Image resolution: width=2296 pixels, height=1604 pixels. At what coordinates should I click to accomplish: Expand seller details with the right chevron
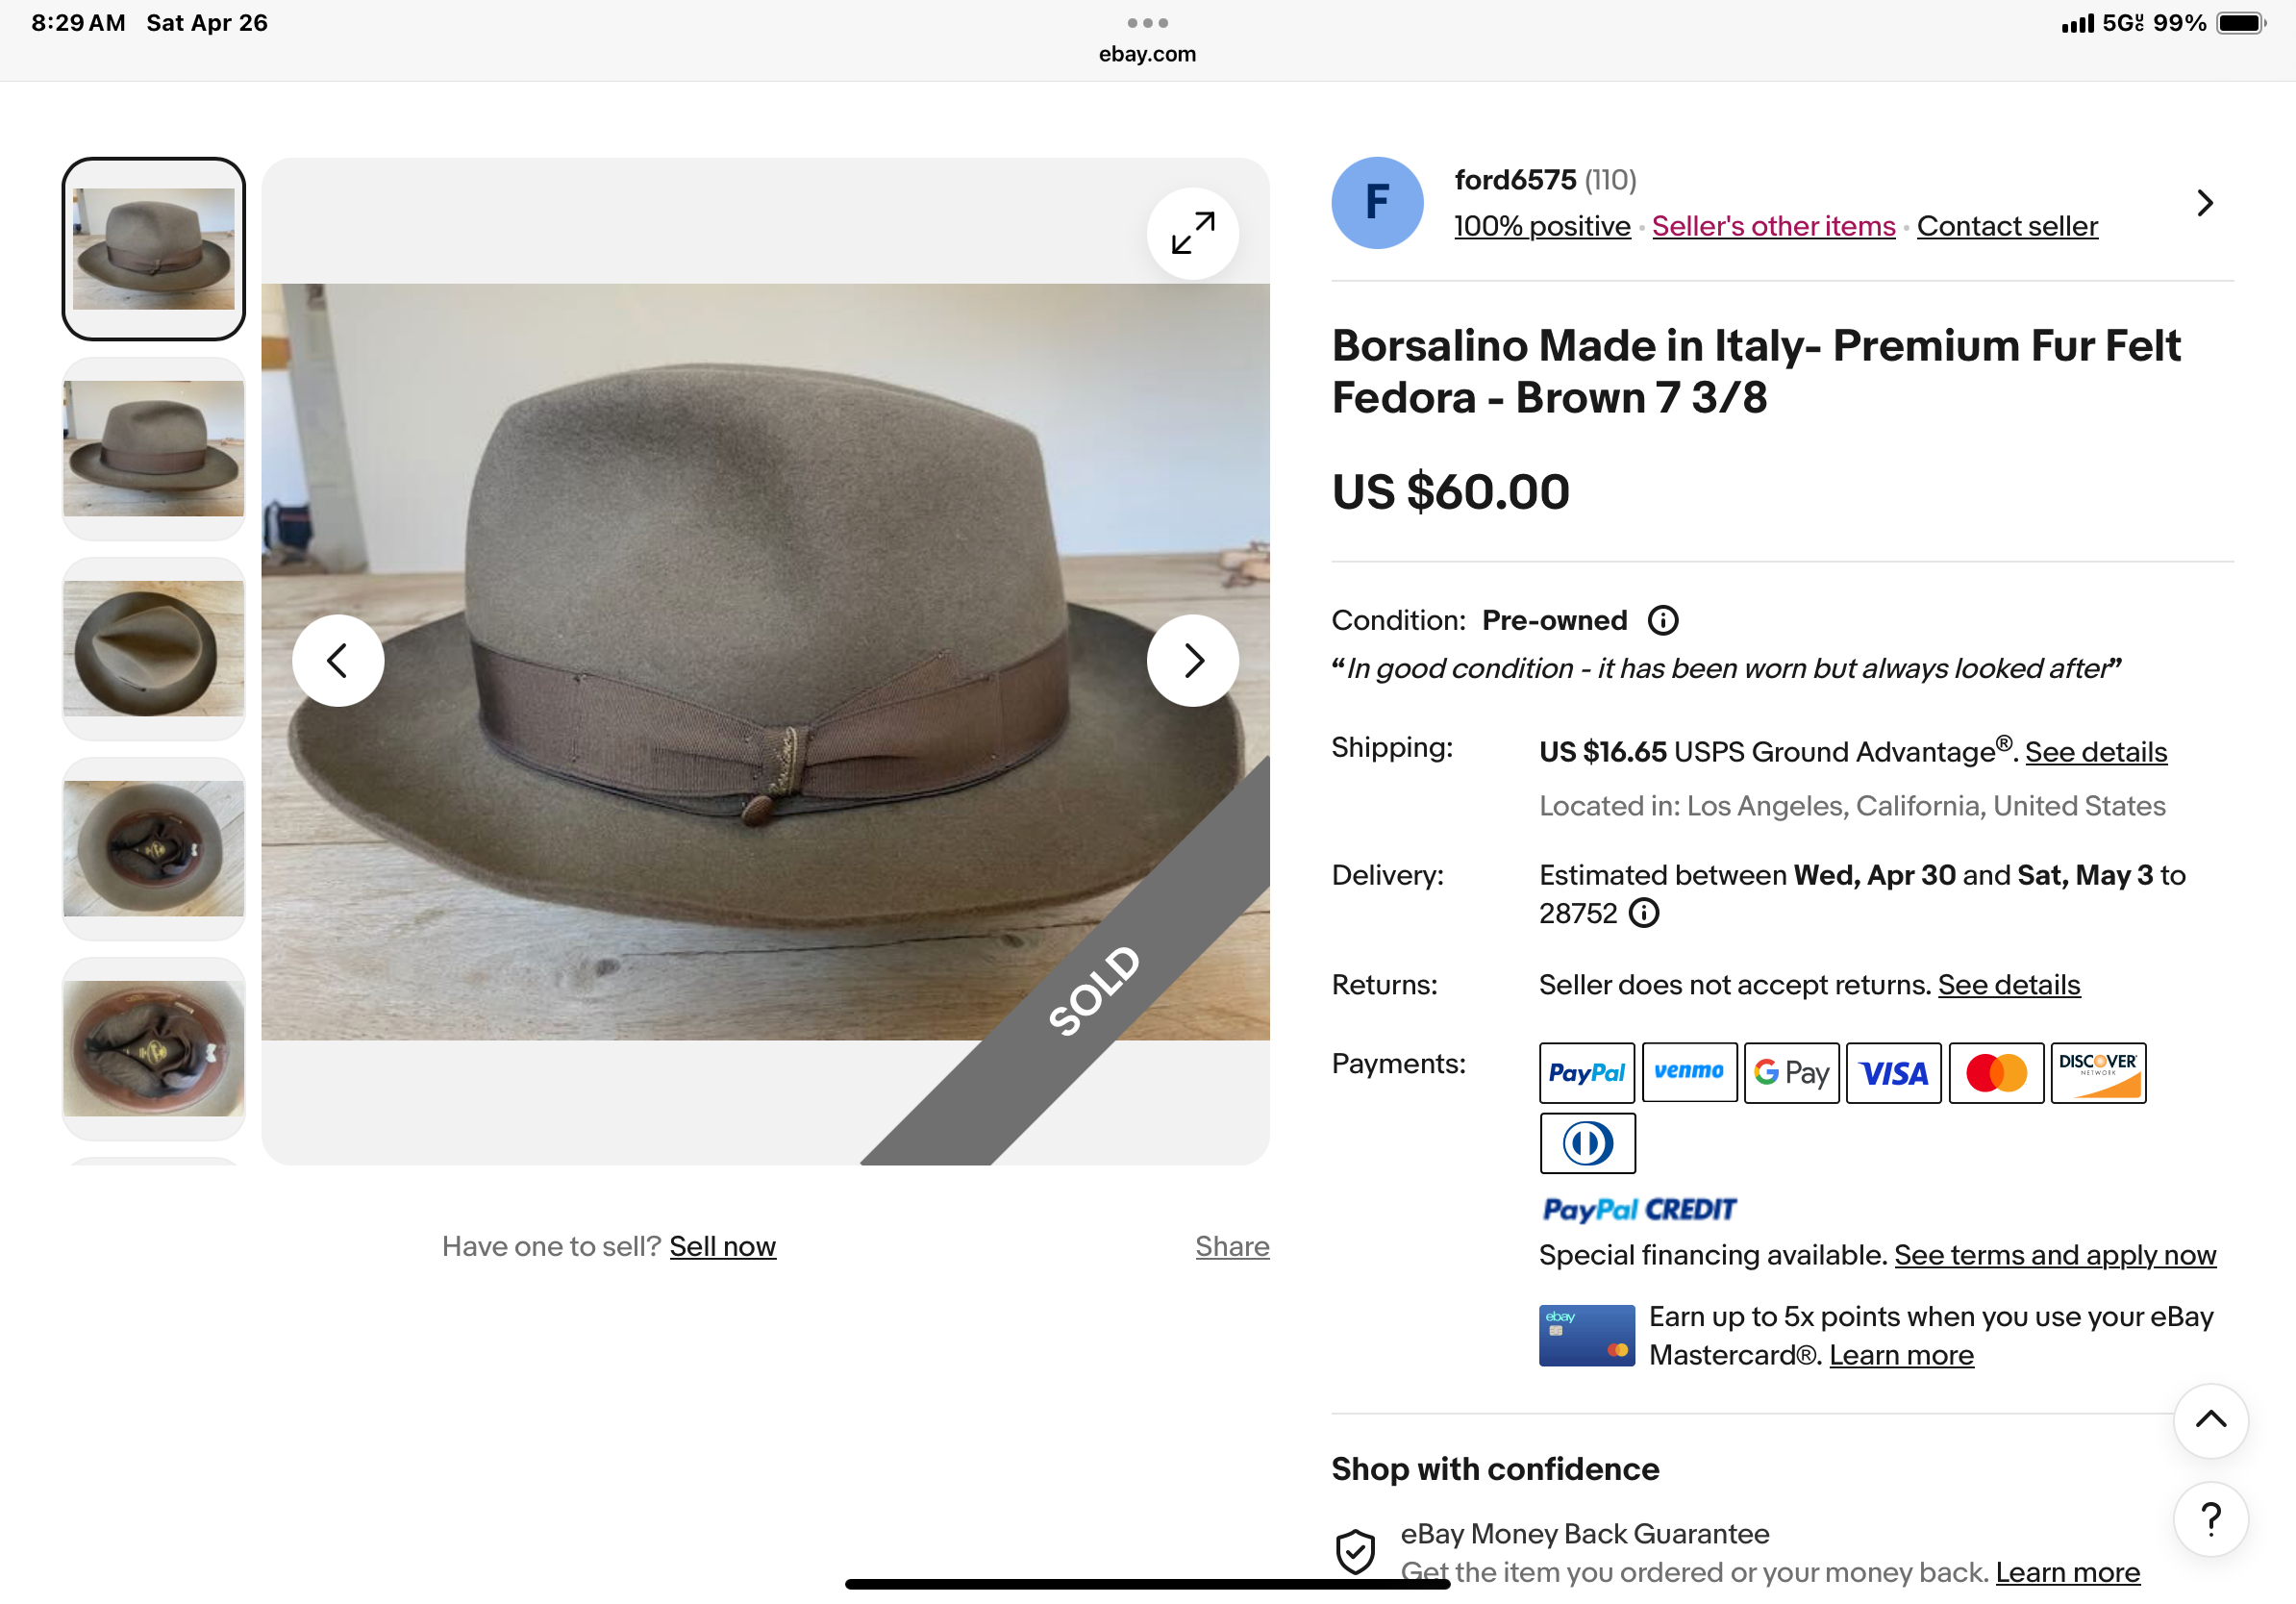(x=2204, y=203)
